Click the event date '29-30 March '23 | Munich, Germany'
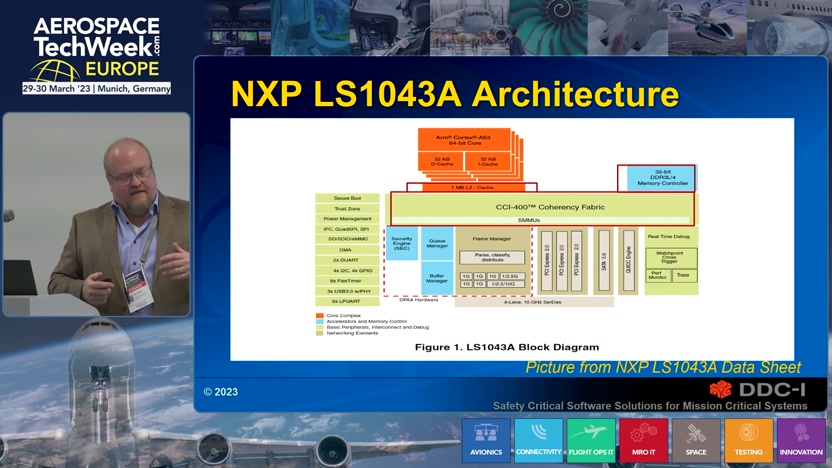This screenshot has height=468, width=832. [x=97, y=89]
